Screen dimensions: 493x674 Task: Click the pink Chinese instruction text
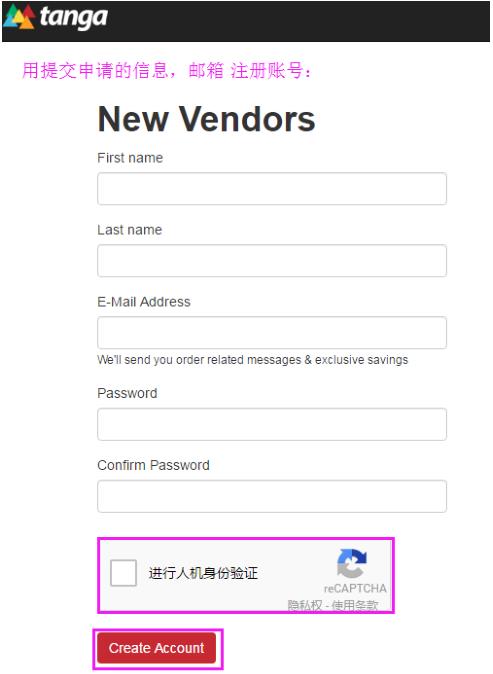tap(167, 70)
